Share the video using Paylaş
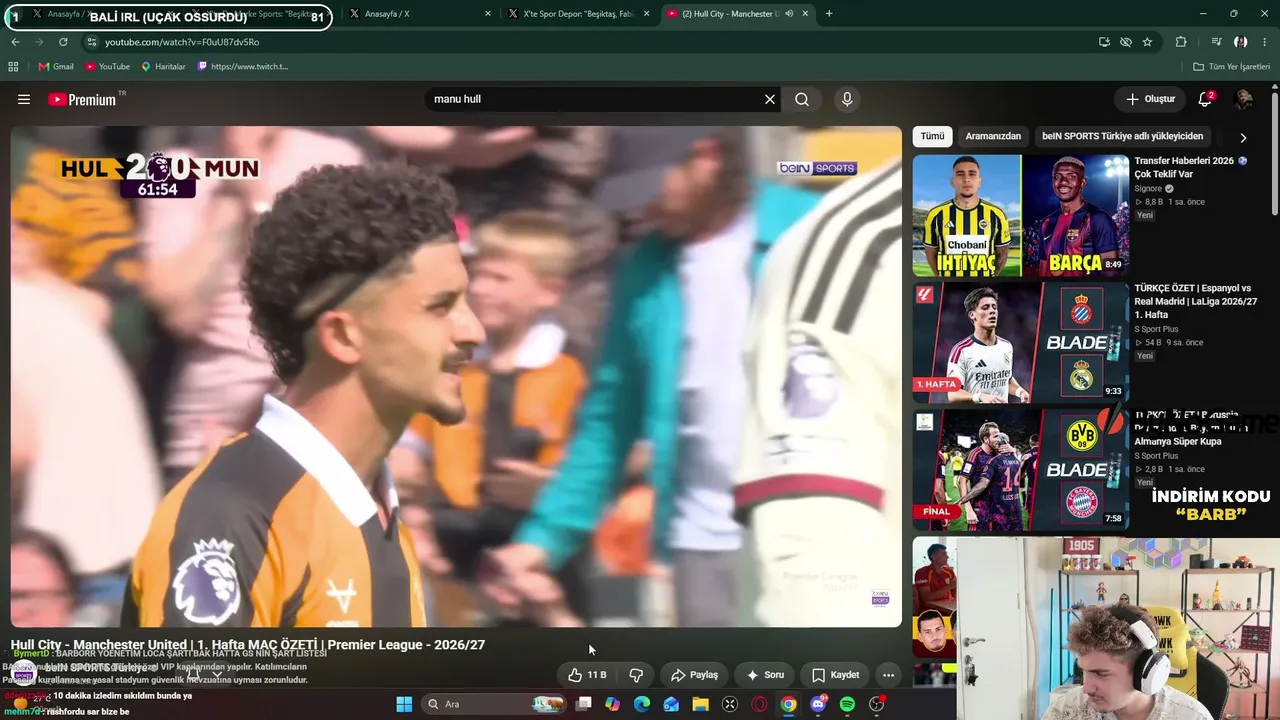This screenshot has height=720, width=1280. [x=695, y=675]
